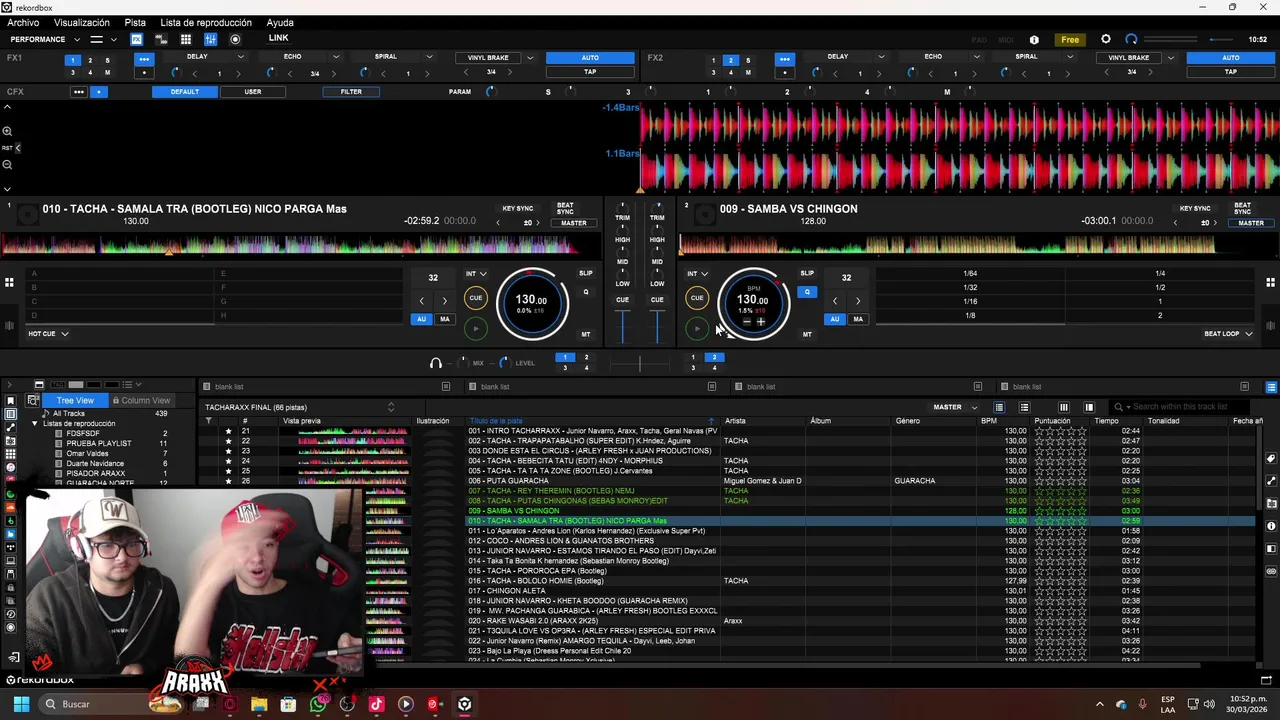Open the deck 1 INT sync source dropdown
Image resolution: width=1280 pixels, height=720 pixels.
tap(476, 274)
